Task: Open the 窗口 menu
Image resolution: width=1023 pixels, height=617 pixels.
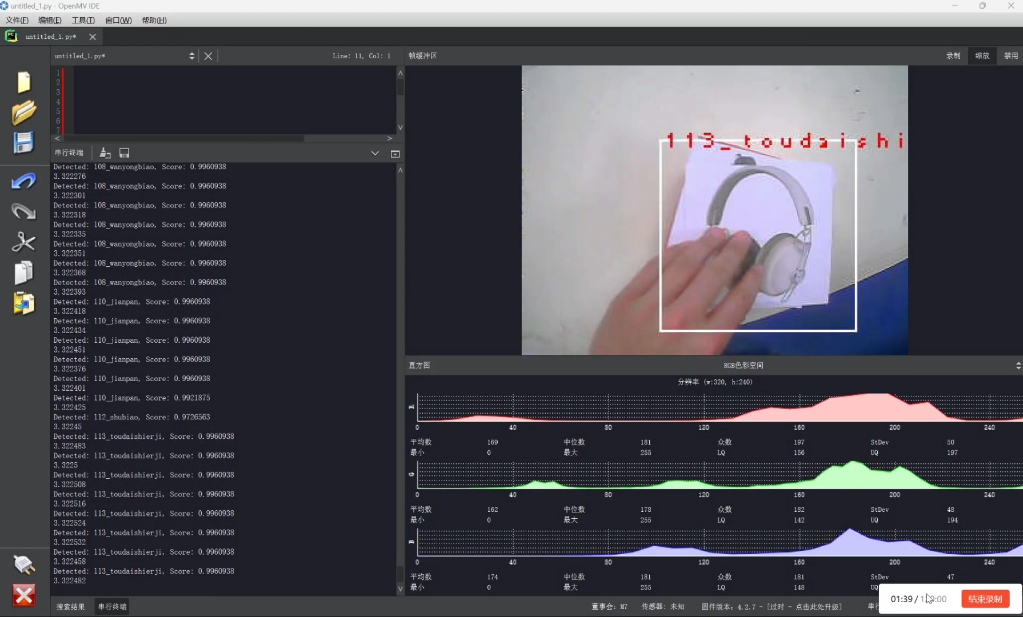Action: click(x=118, y=20)
